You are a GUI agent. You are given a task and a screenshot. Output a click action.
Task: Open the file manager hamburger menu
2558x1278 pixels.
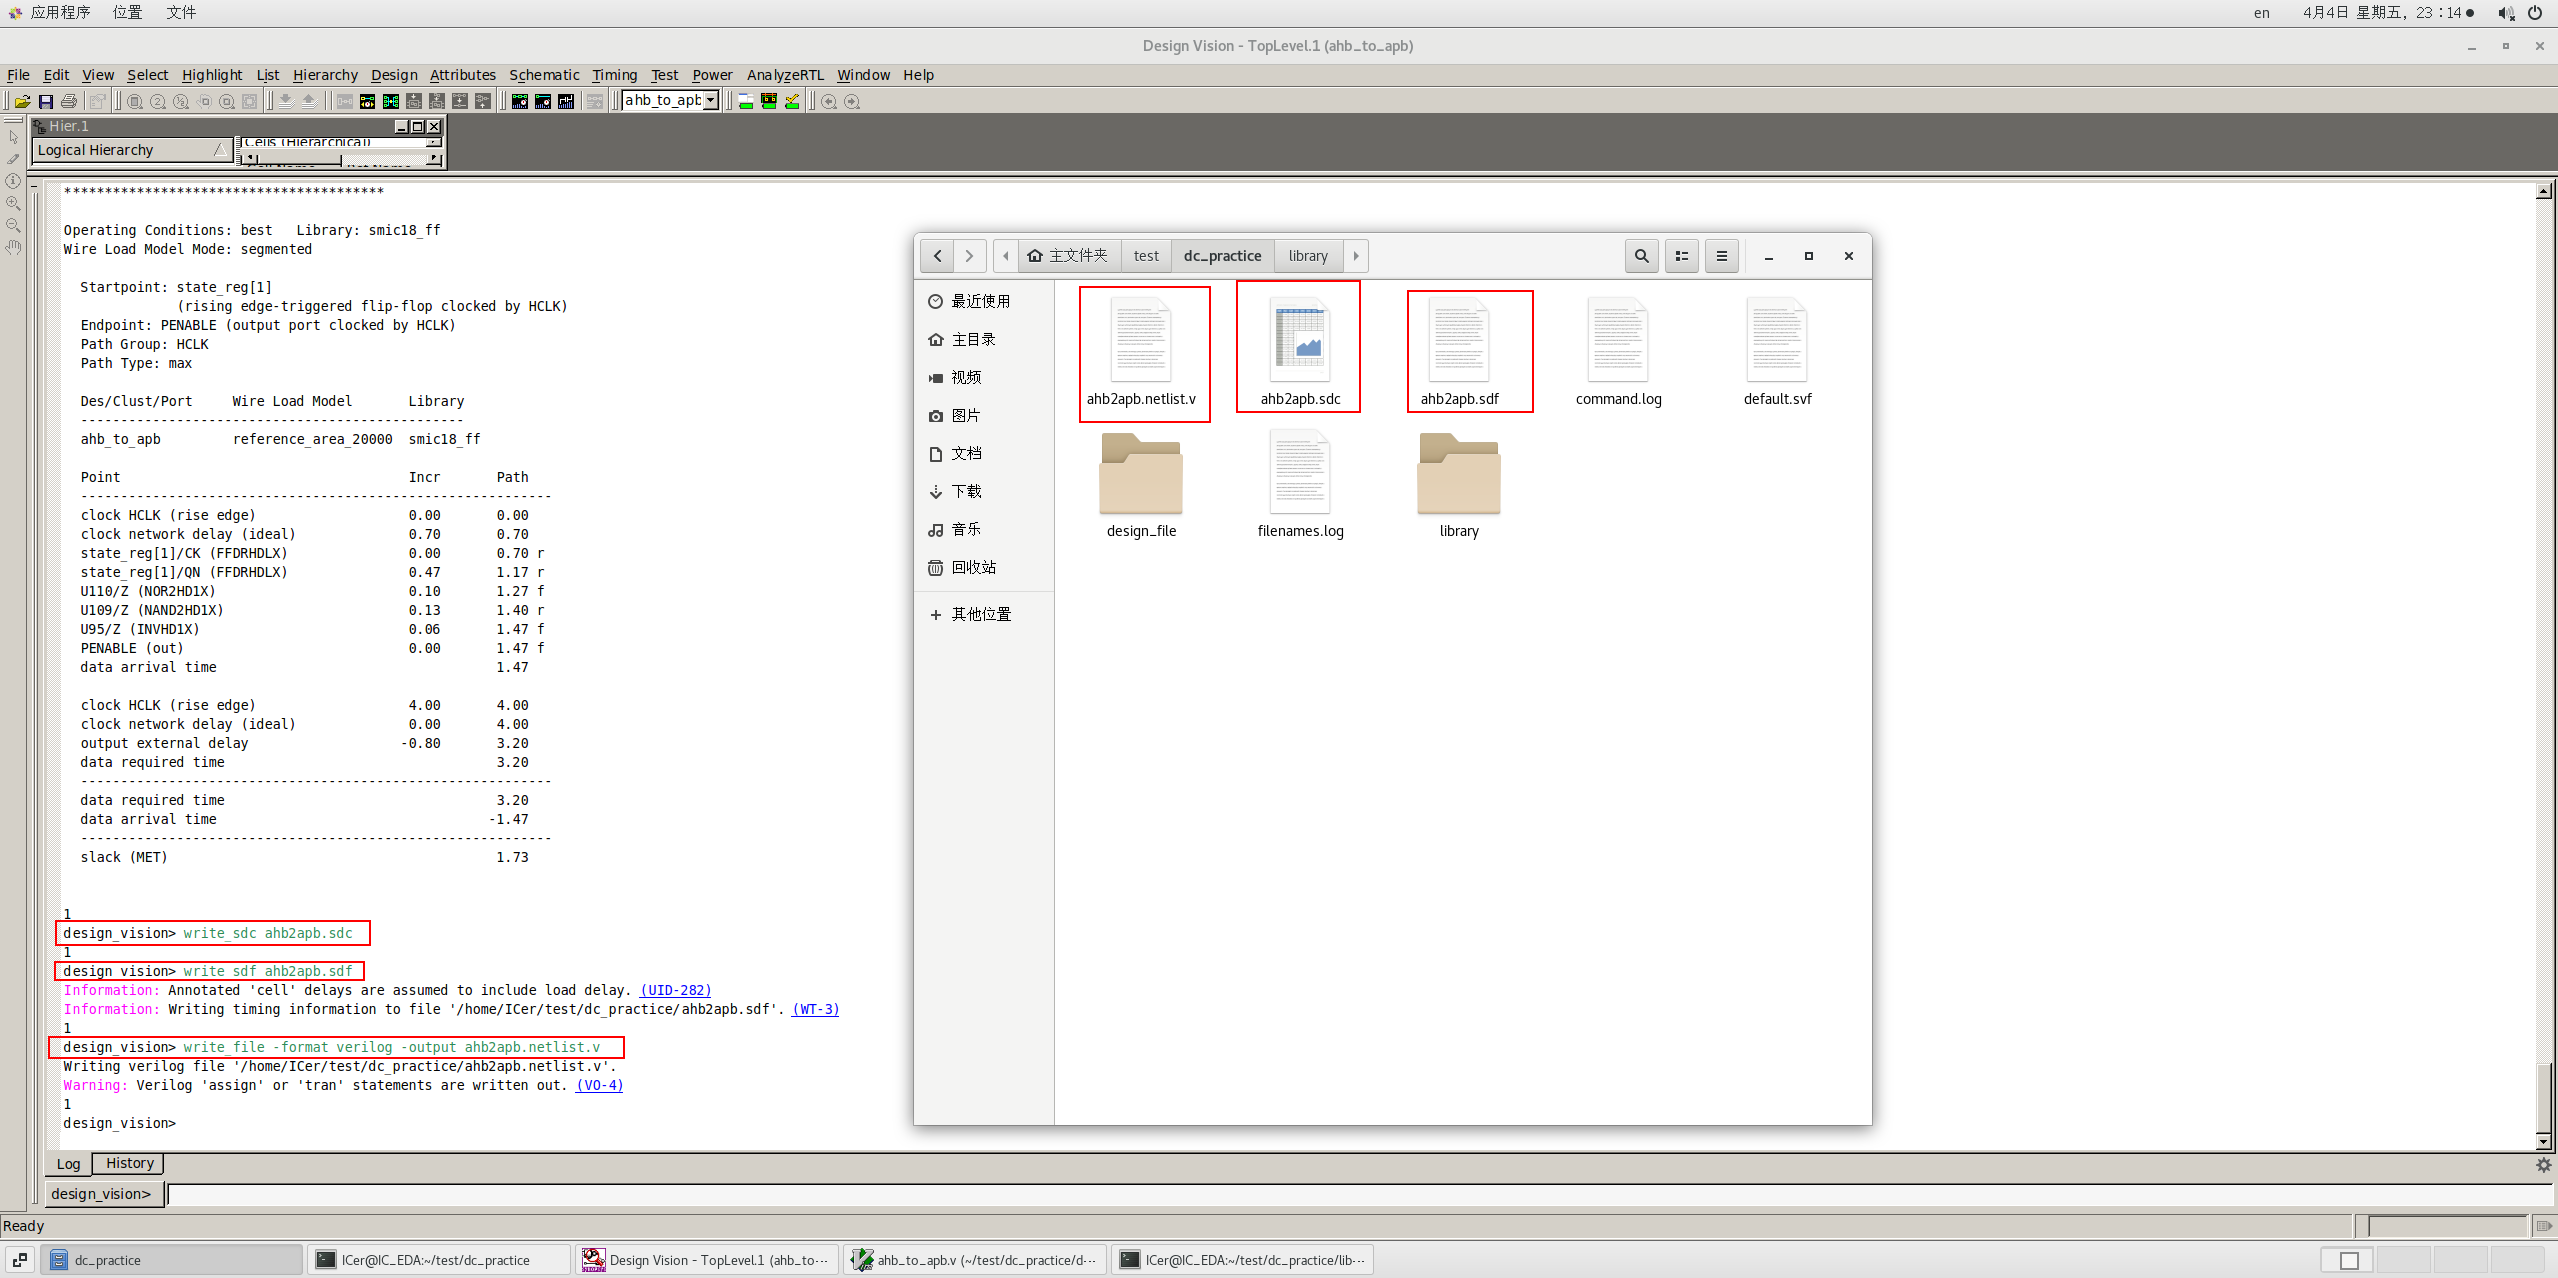(1722, 256)
